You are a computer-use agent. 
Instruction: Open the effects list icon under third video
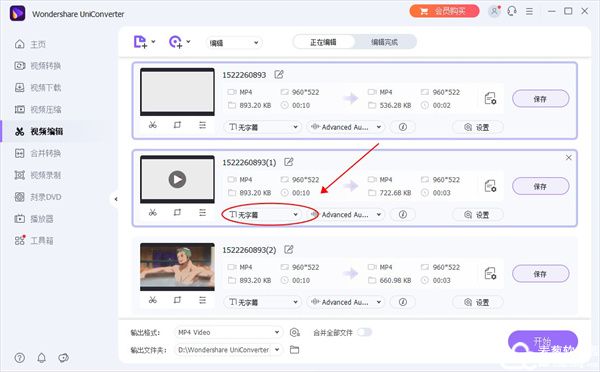202,300
